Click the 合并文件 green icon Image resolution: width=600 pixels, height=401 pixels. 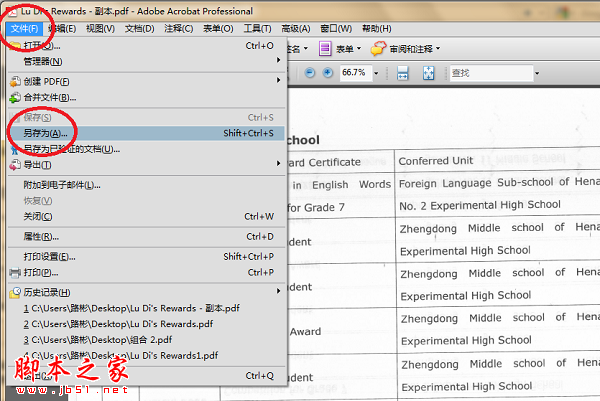(x=15, y=98)
